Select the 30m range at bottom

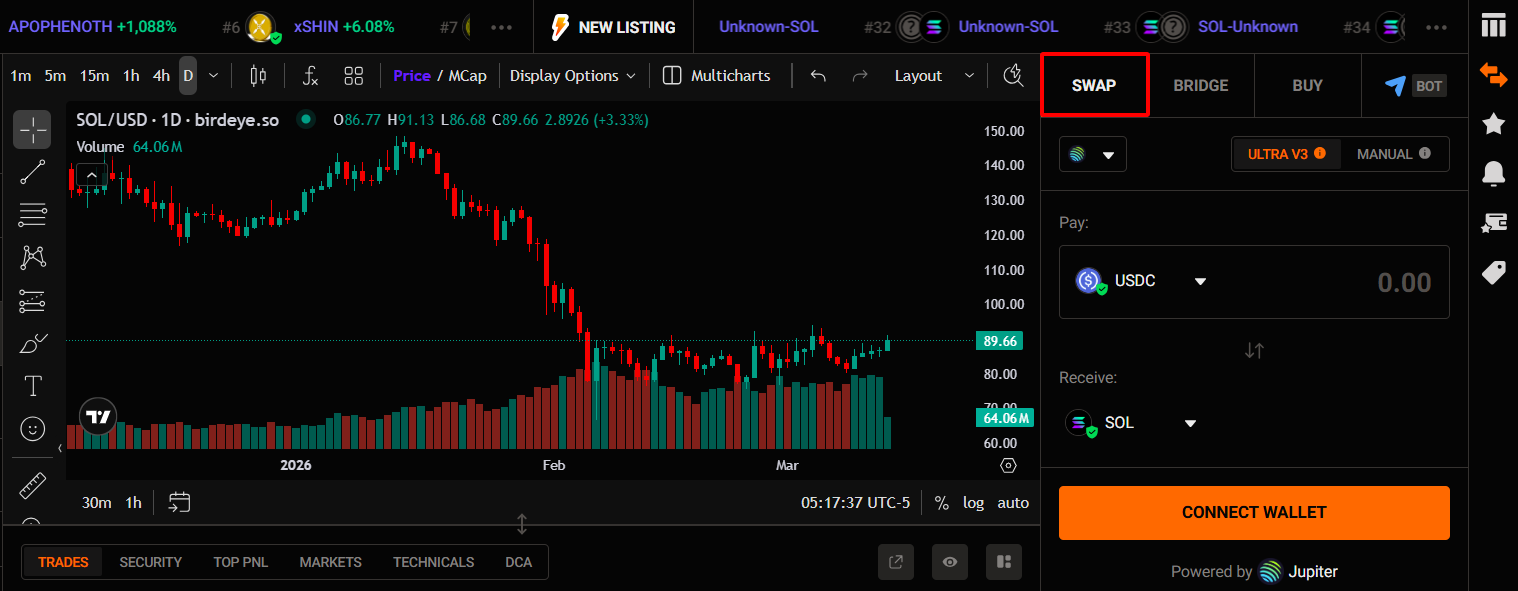97,503
